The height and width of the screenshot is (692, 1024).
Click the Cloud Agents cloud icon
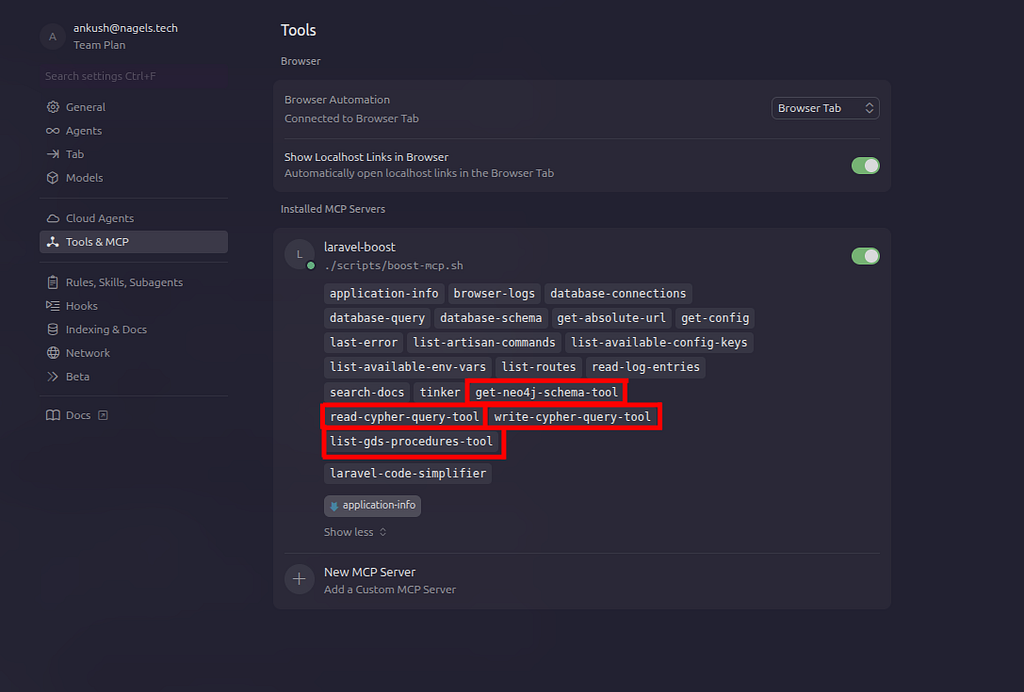pyautogui.click(x=53, y=218)
